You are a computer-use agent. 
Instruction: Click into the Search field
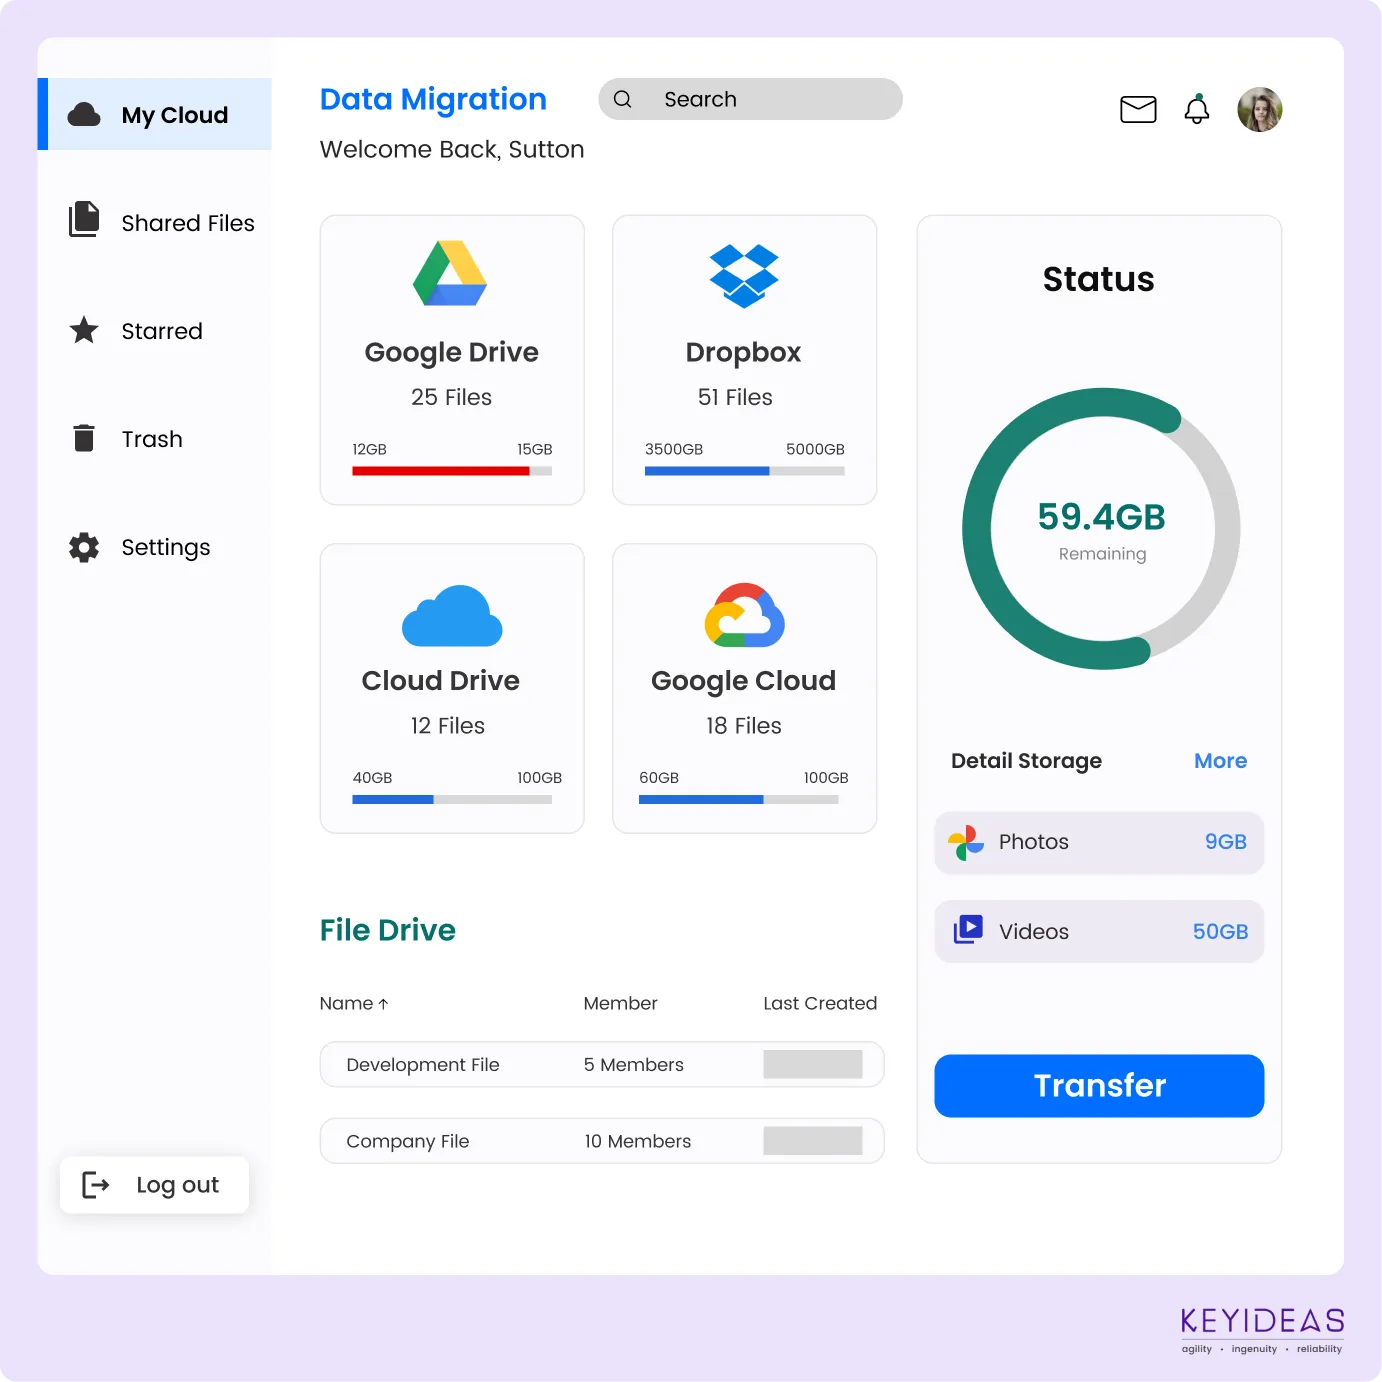751,99
